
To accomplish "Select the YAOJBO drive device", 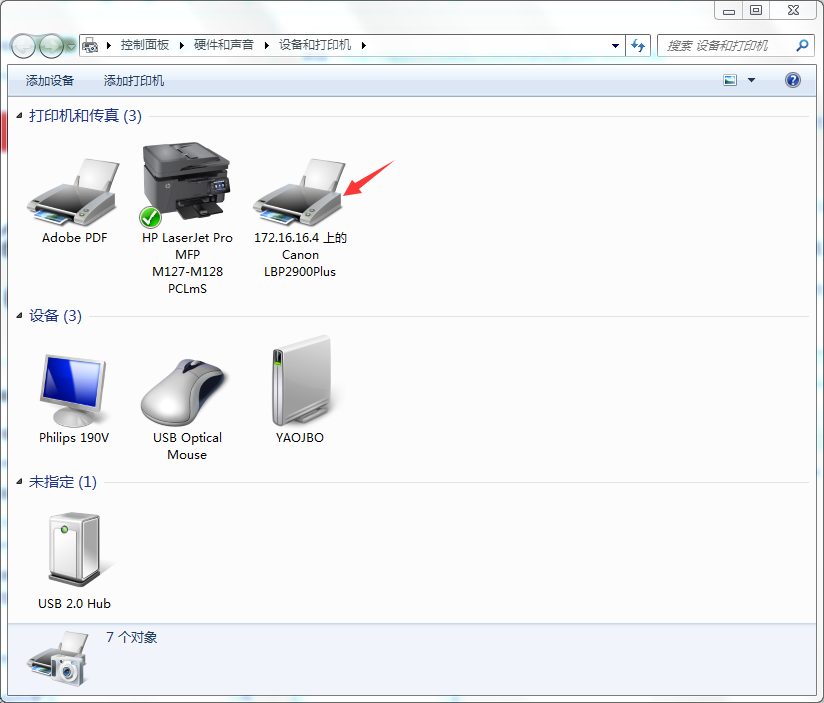I will 302,380.
